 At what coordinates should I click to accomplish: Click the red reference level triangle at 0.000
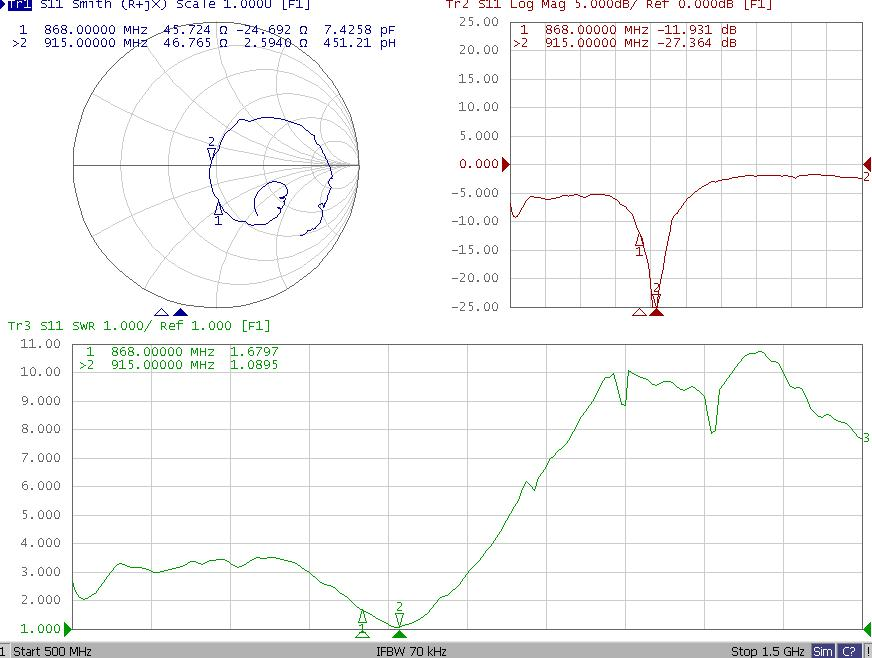click(x=506, y=164)
